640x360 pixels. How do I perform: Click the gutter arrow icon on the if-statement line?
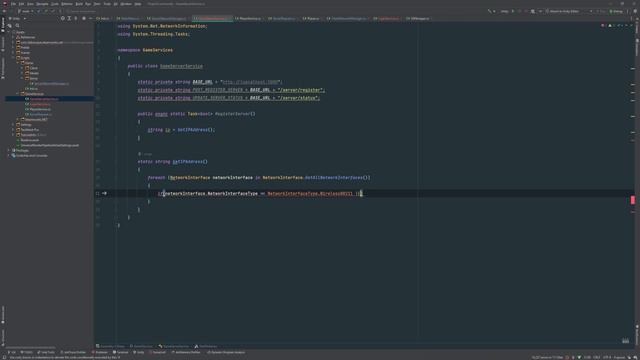[x=104, y=193]
